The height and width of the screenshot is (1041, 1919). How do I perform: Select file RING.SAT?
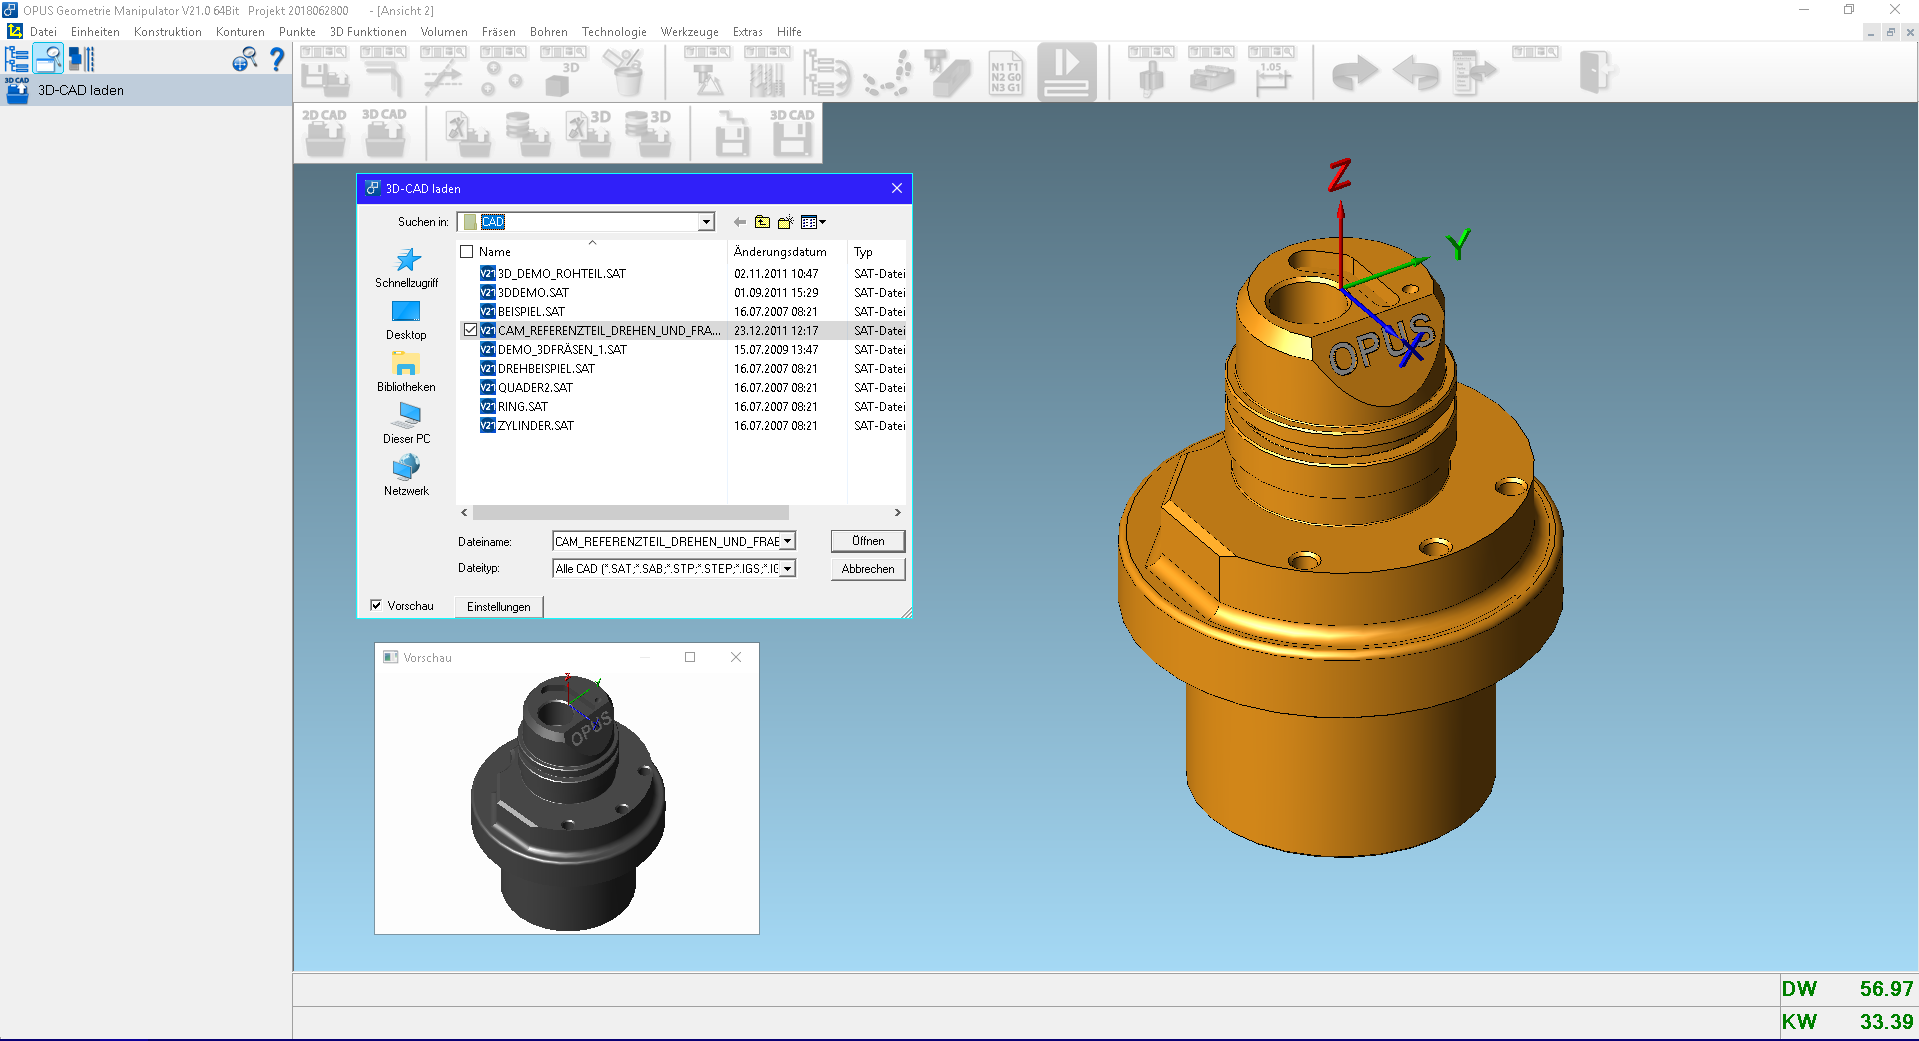pyautogui.click(x=523, y=406)
